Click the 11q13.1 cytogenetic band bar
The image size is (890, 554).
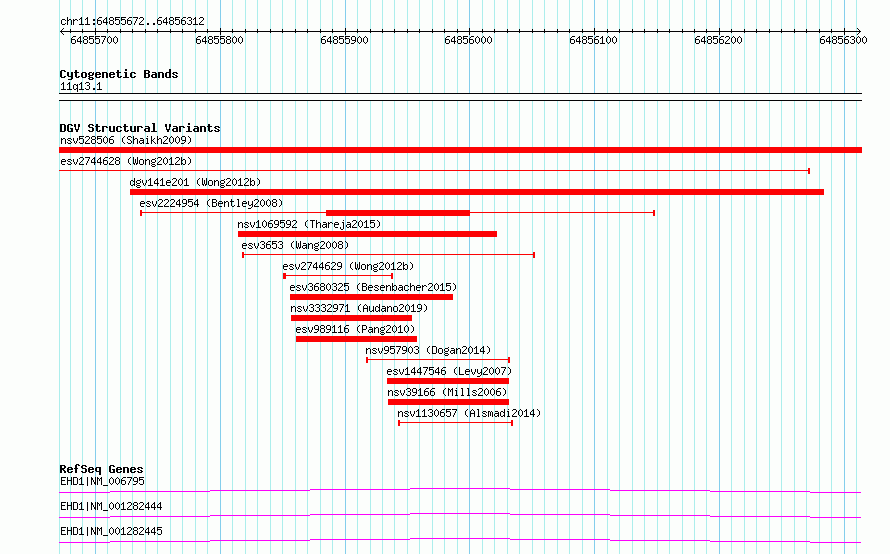click(460, 97)
